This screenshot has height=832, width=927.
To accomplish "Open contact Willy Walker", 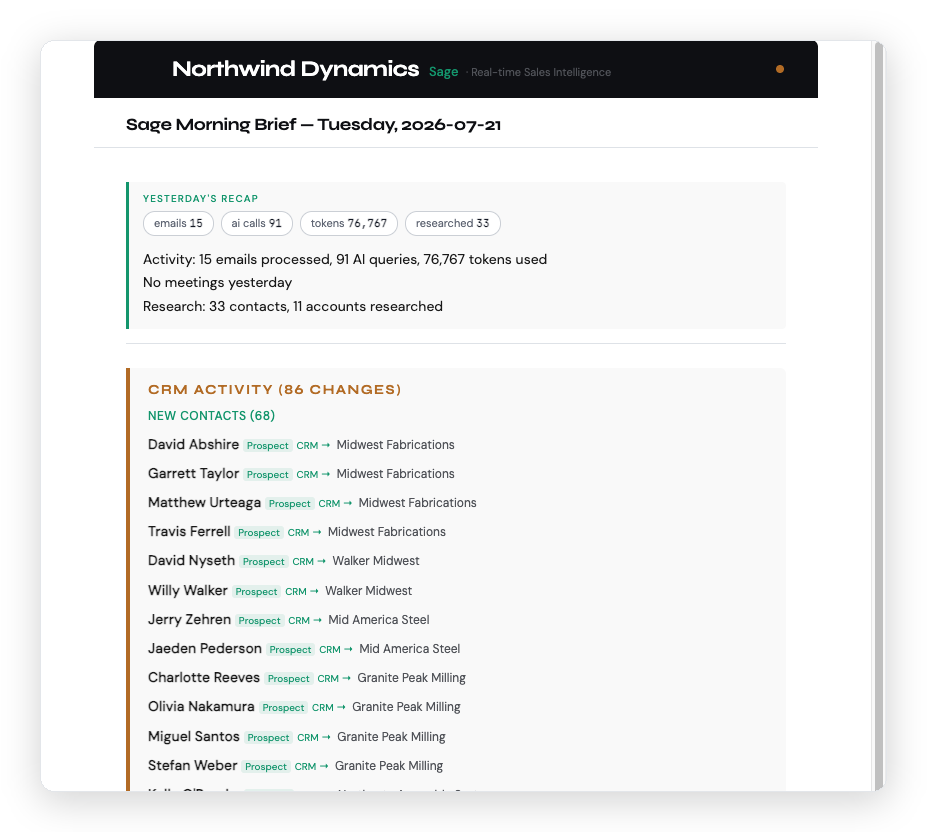I will tap(187, 591).
